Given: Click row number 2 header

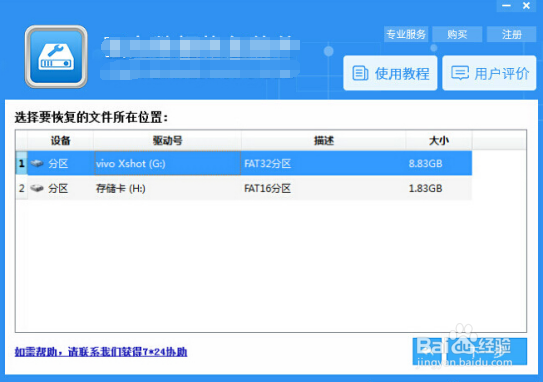Looking at the screenshot, I should [x=21, y=188].
